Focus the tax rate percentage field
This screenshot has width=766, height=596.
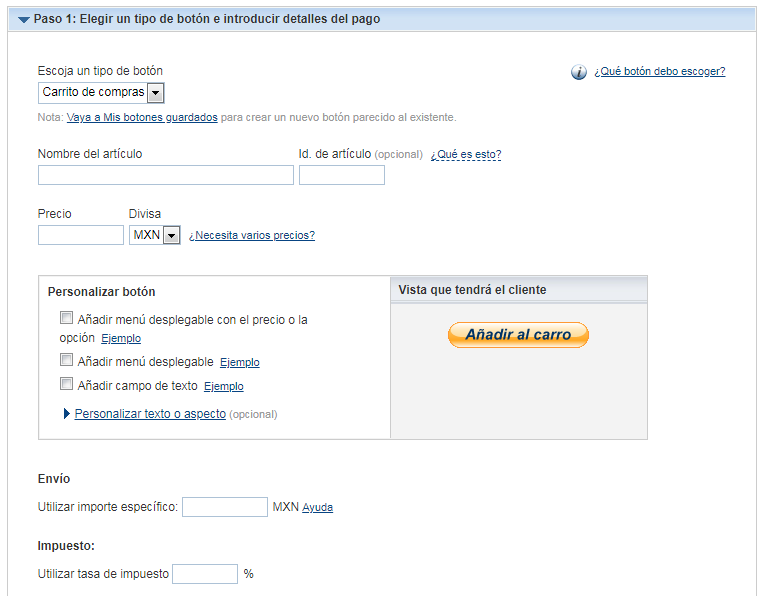tap(205, 574)
